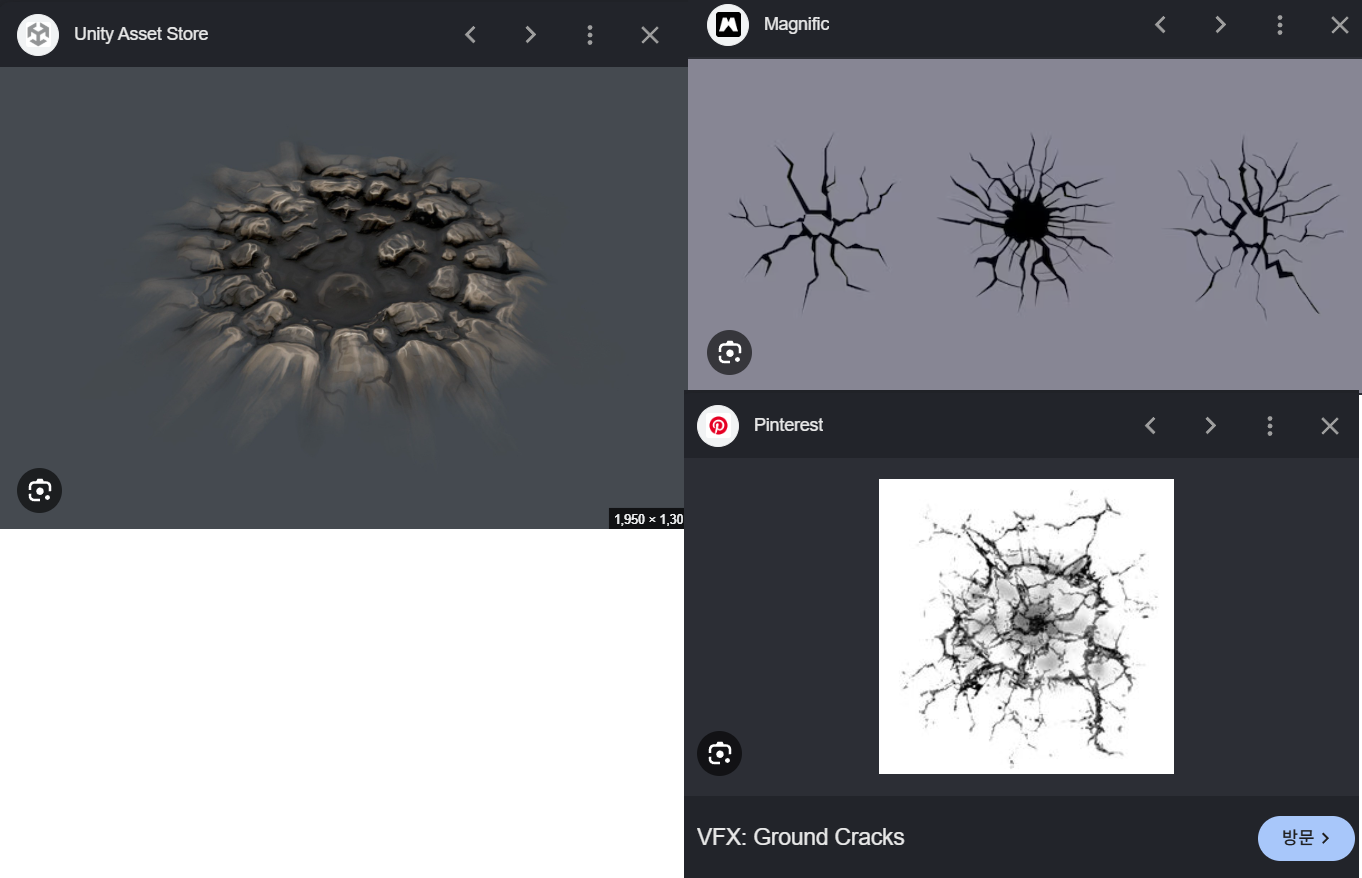Screen dimensions: 1362x878
Task: Go to previous image in Magnific panel
Action: pos(1160,25)
